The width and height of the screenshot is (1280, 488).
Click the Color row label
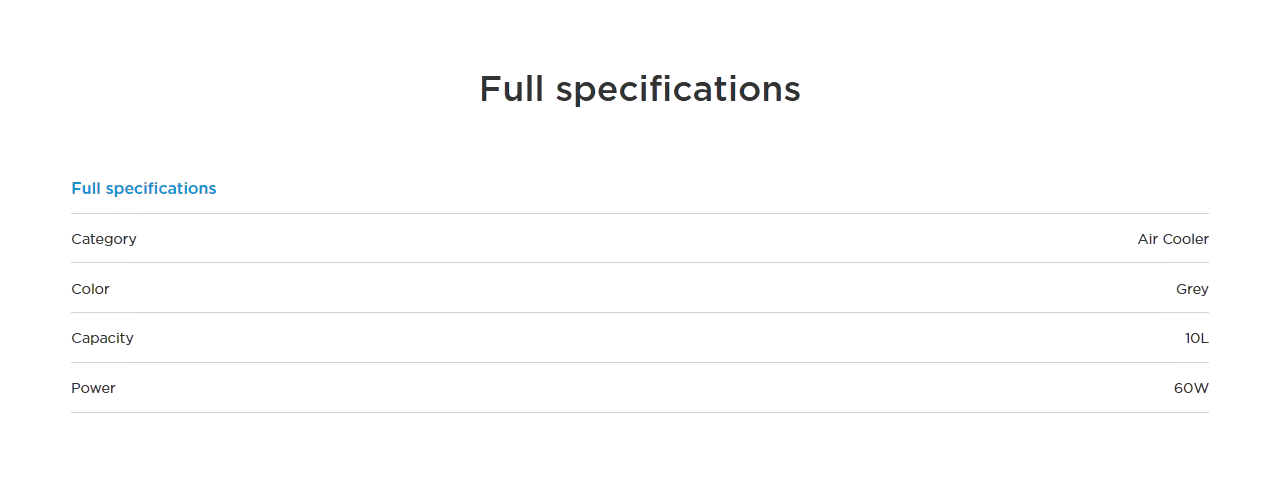click(x=90, y=289)
